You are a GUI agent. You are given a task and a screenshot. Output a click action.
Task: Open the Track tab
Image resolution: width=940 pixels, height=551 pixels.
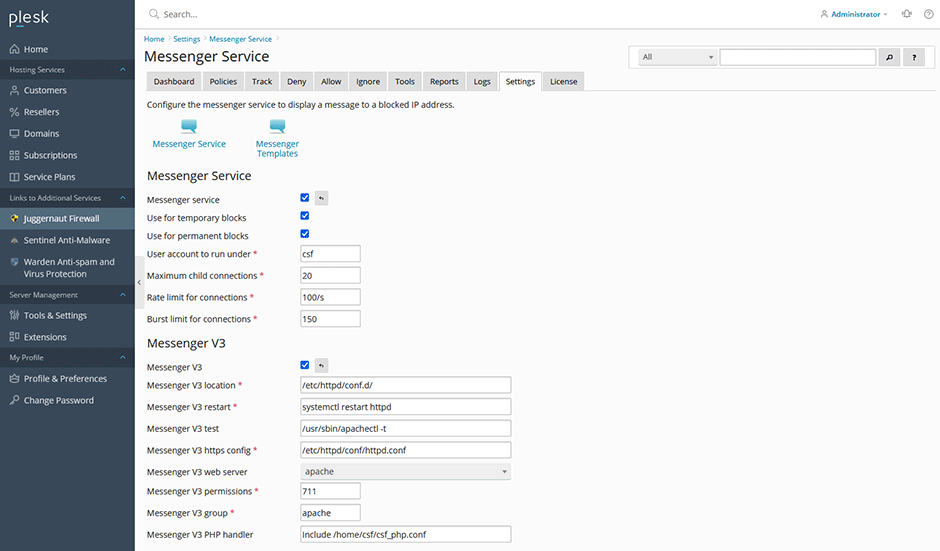262,82
